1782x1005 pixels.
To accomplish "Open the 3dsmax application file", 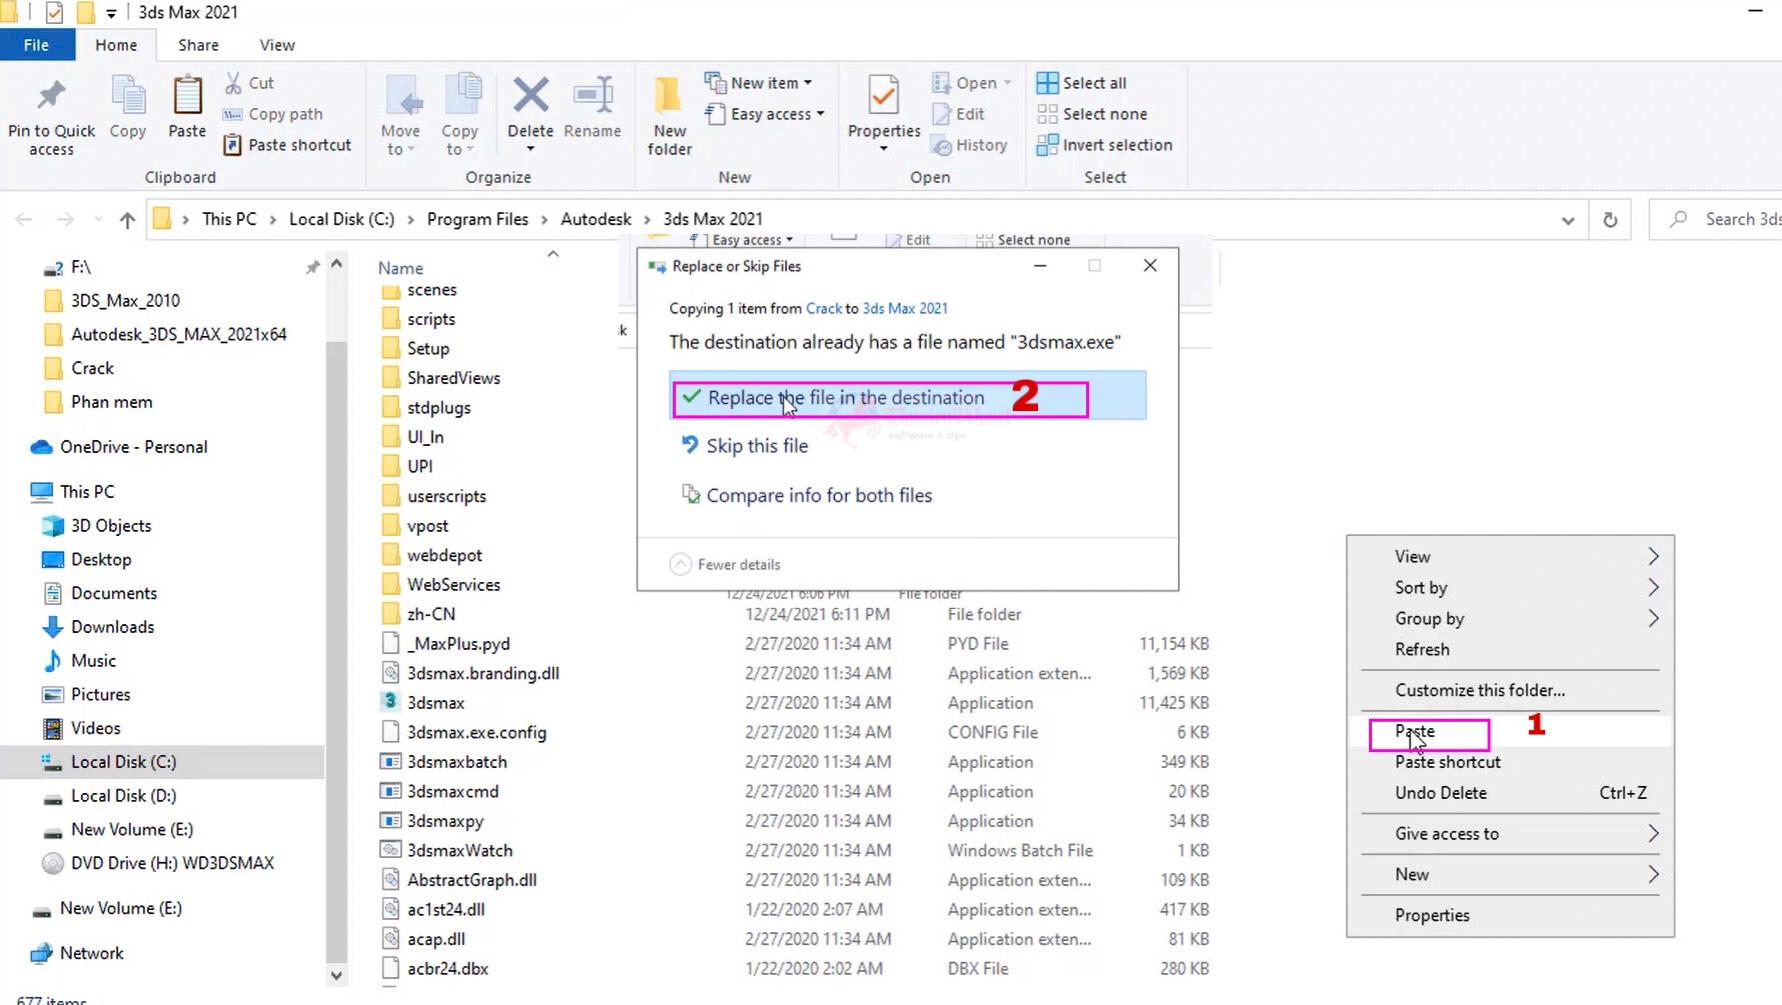I will 436,703.
